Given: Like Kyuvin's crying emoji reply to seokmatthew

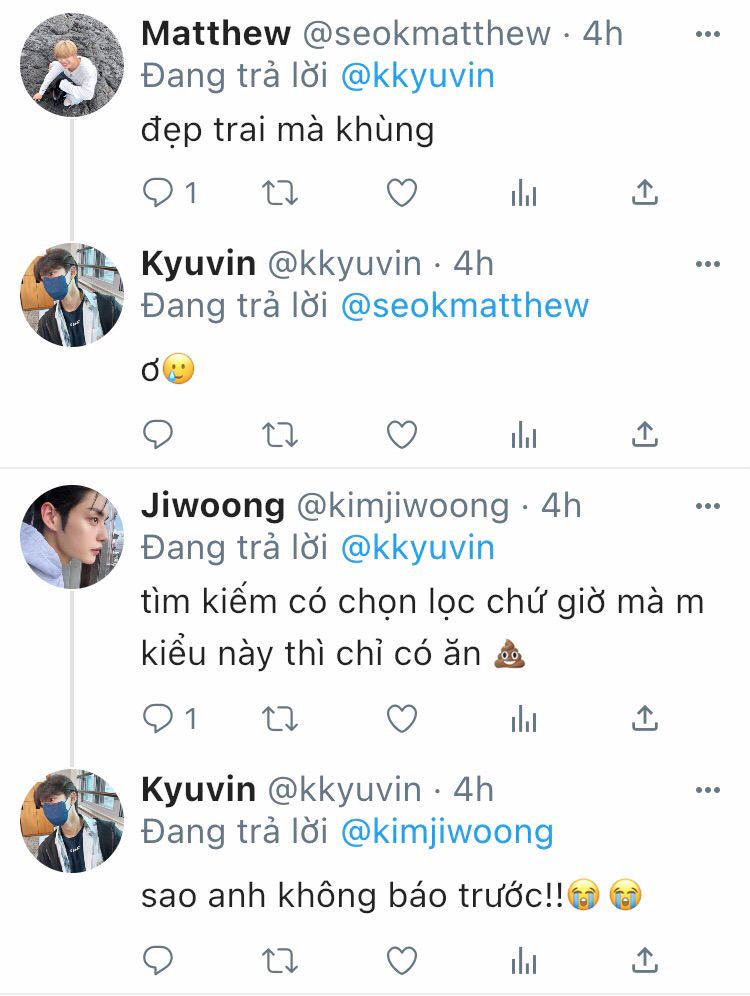Looking at the screenshot, I should pos(402,435).
